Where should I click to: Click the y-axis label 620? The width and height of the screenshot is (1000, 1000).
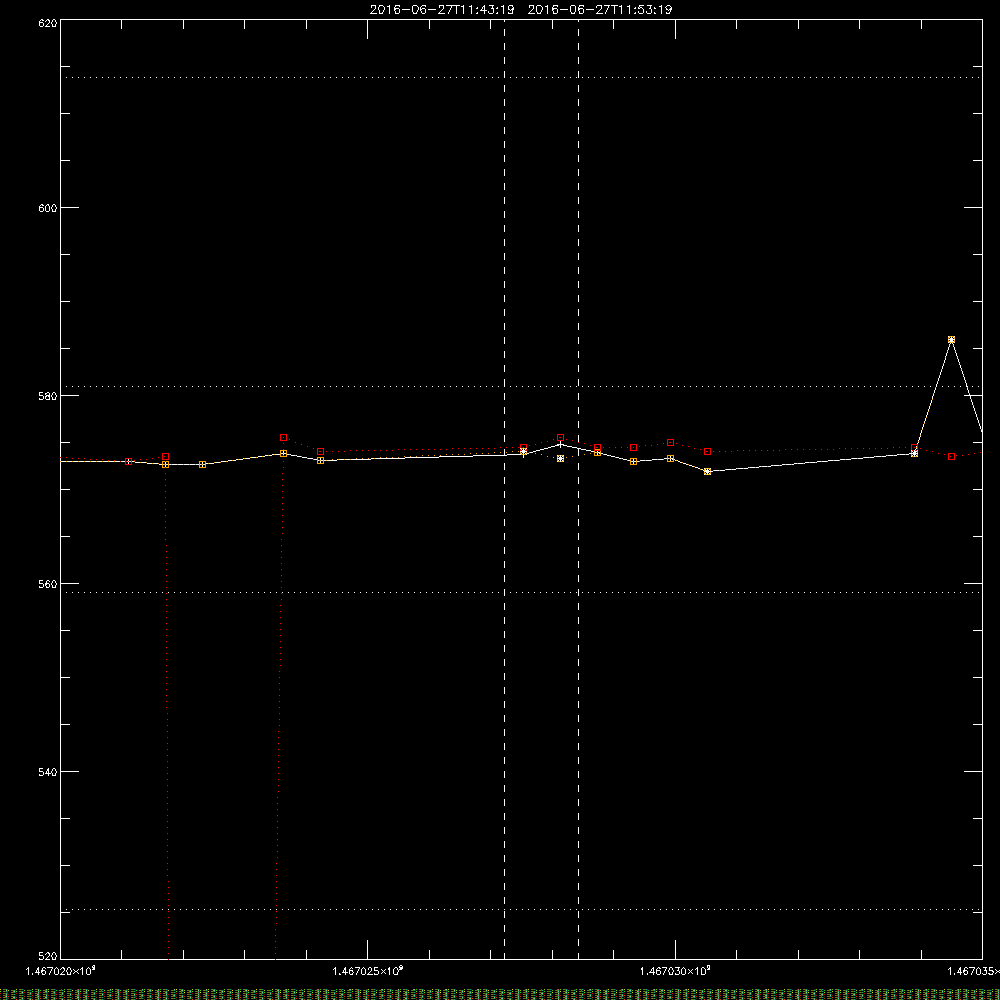[48, 23]
